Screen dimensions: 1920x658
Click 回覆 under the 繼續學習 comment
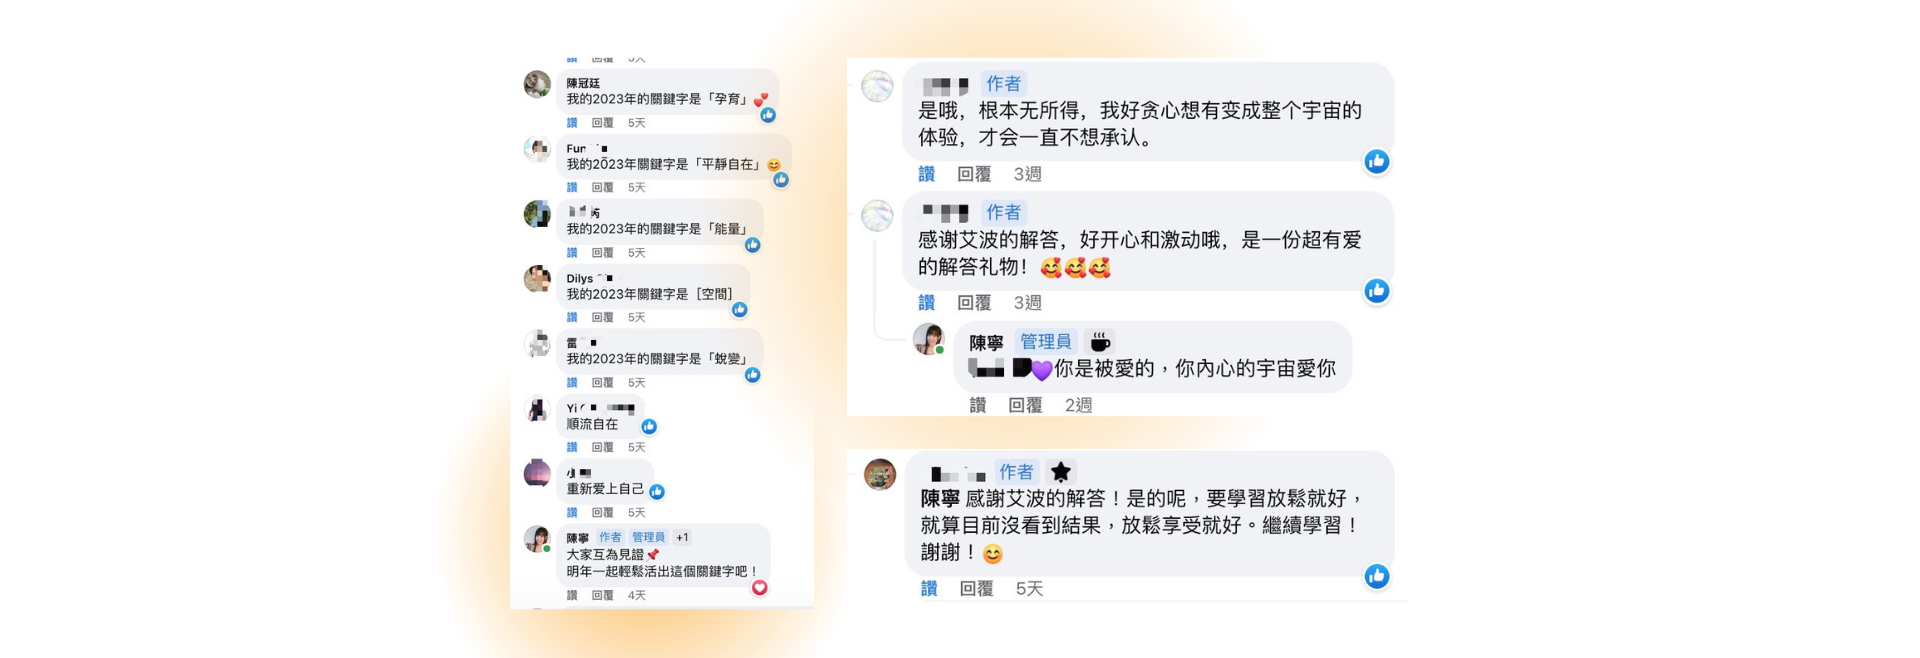pos(976,589)
